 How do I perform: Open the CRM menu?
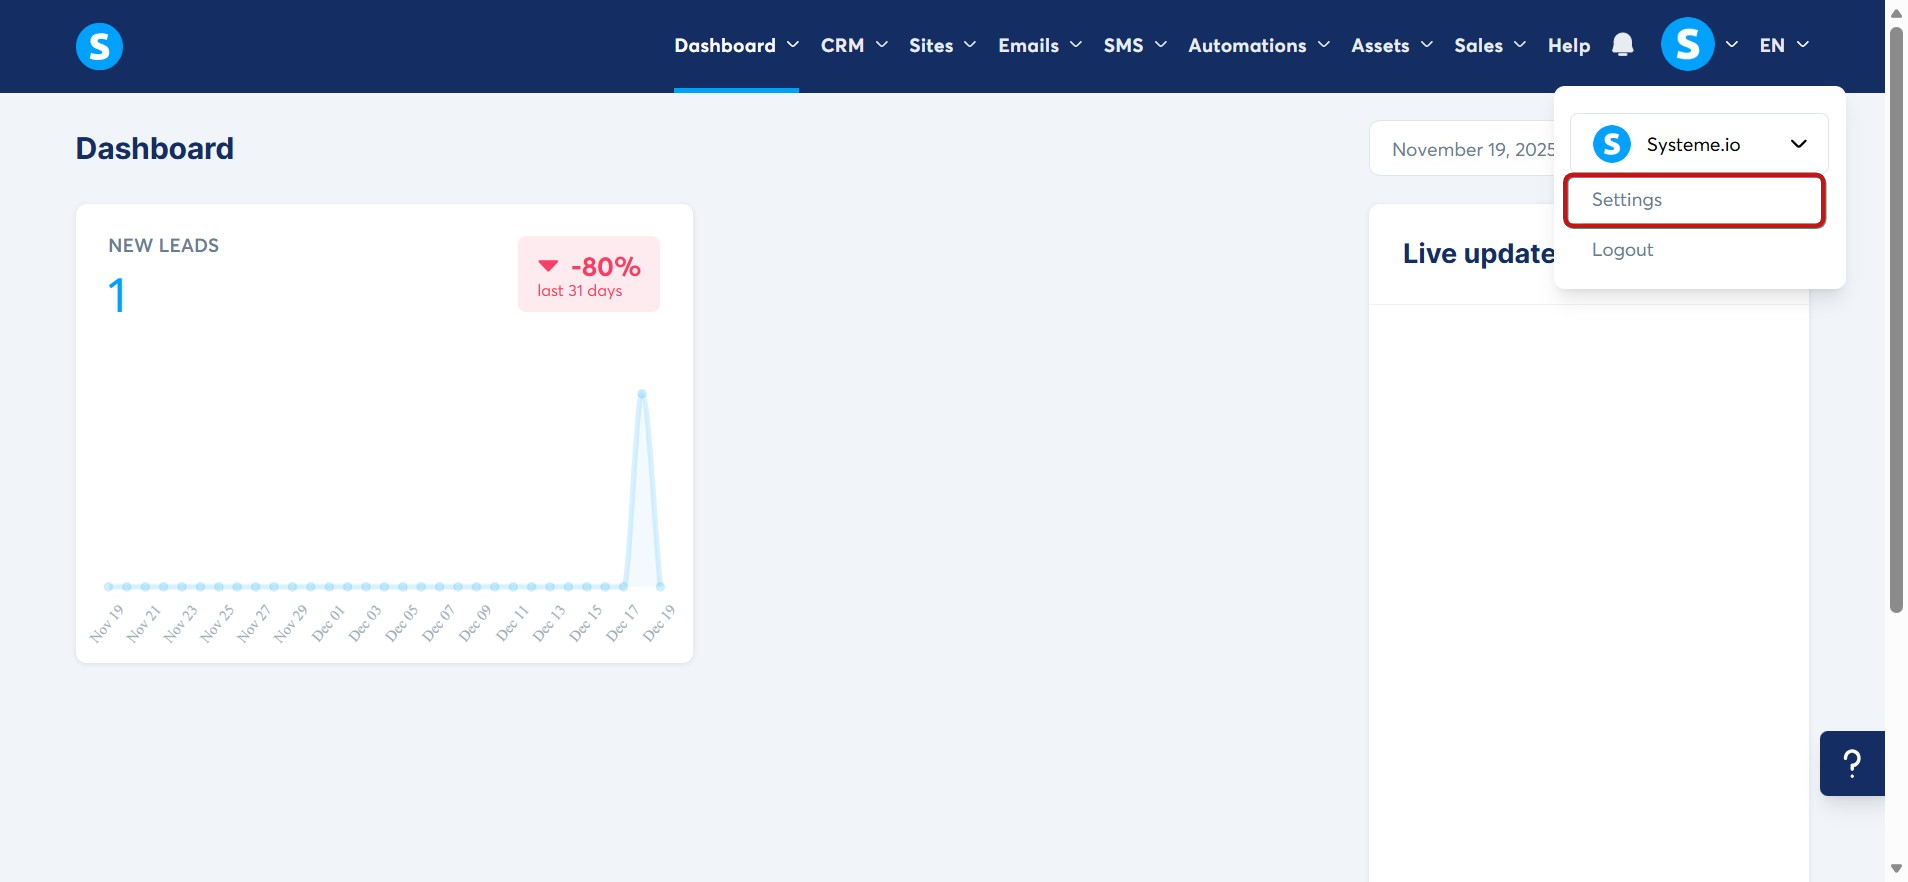coord(854,45)
